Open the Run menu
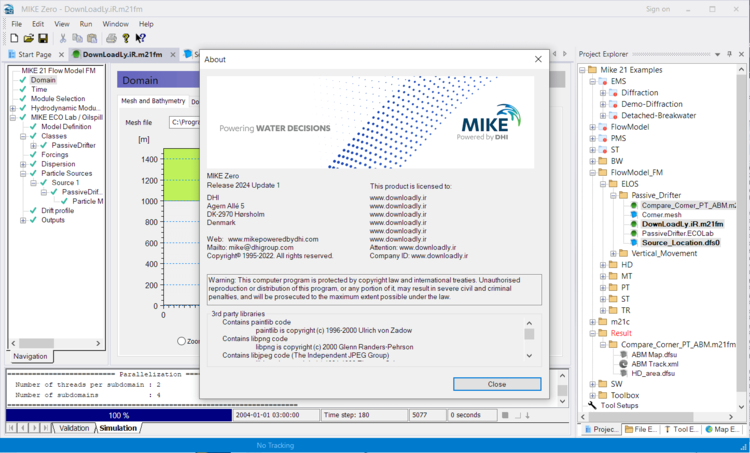Image resolution: width=750 pixels, height=453 pixels. tap(86, 23)
